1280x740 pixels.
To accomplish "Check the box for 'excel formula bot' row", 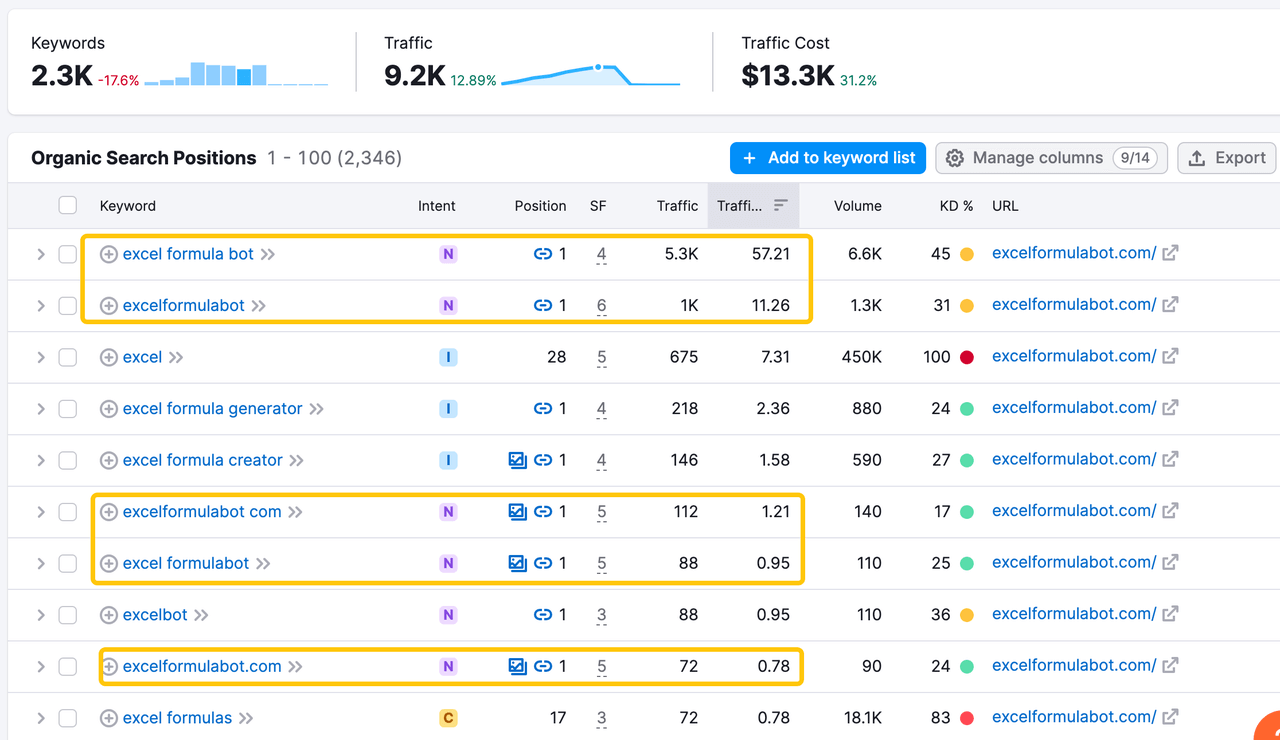I will (x=67, y=254).
